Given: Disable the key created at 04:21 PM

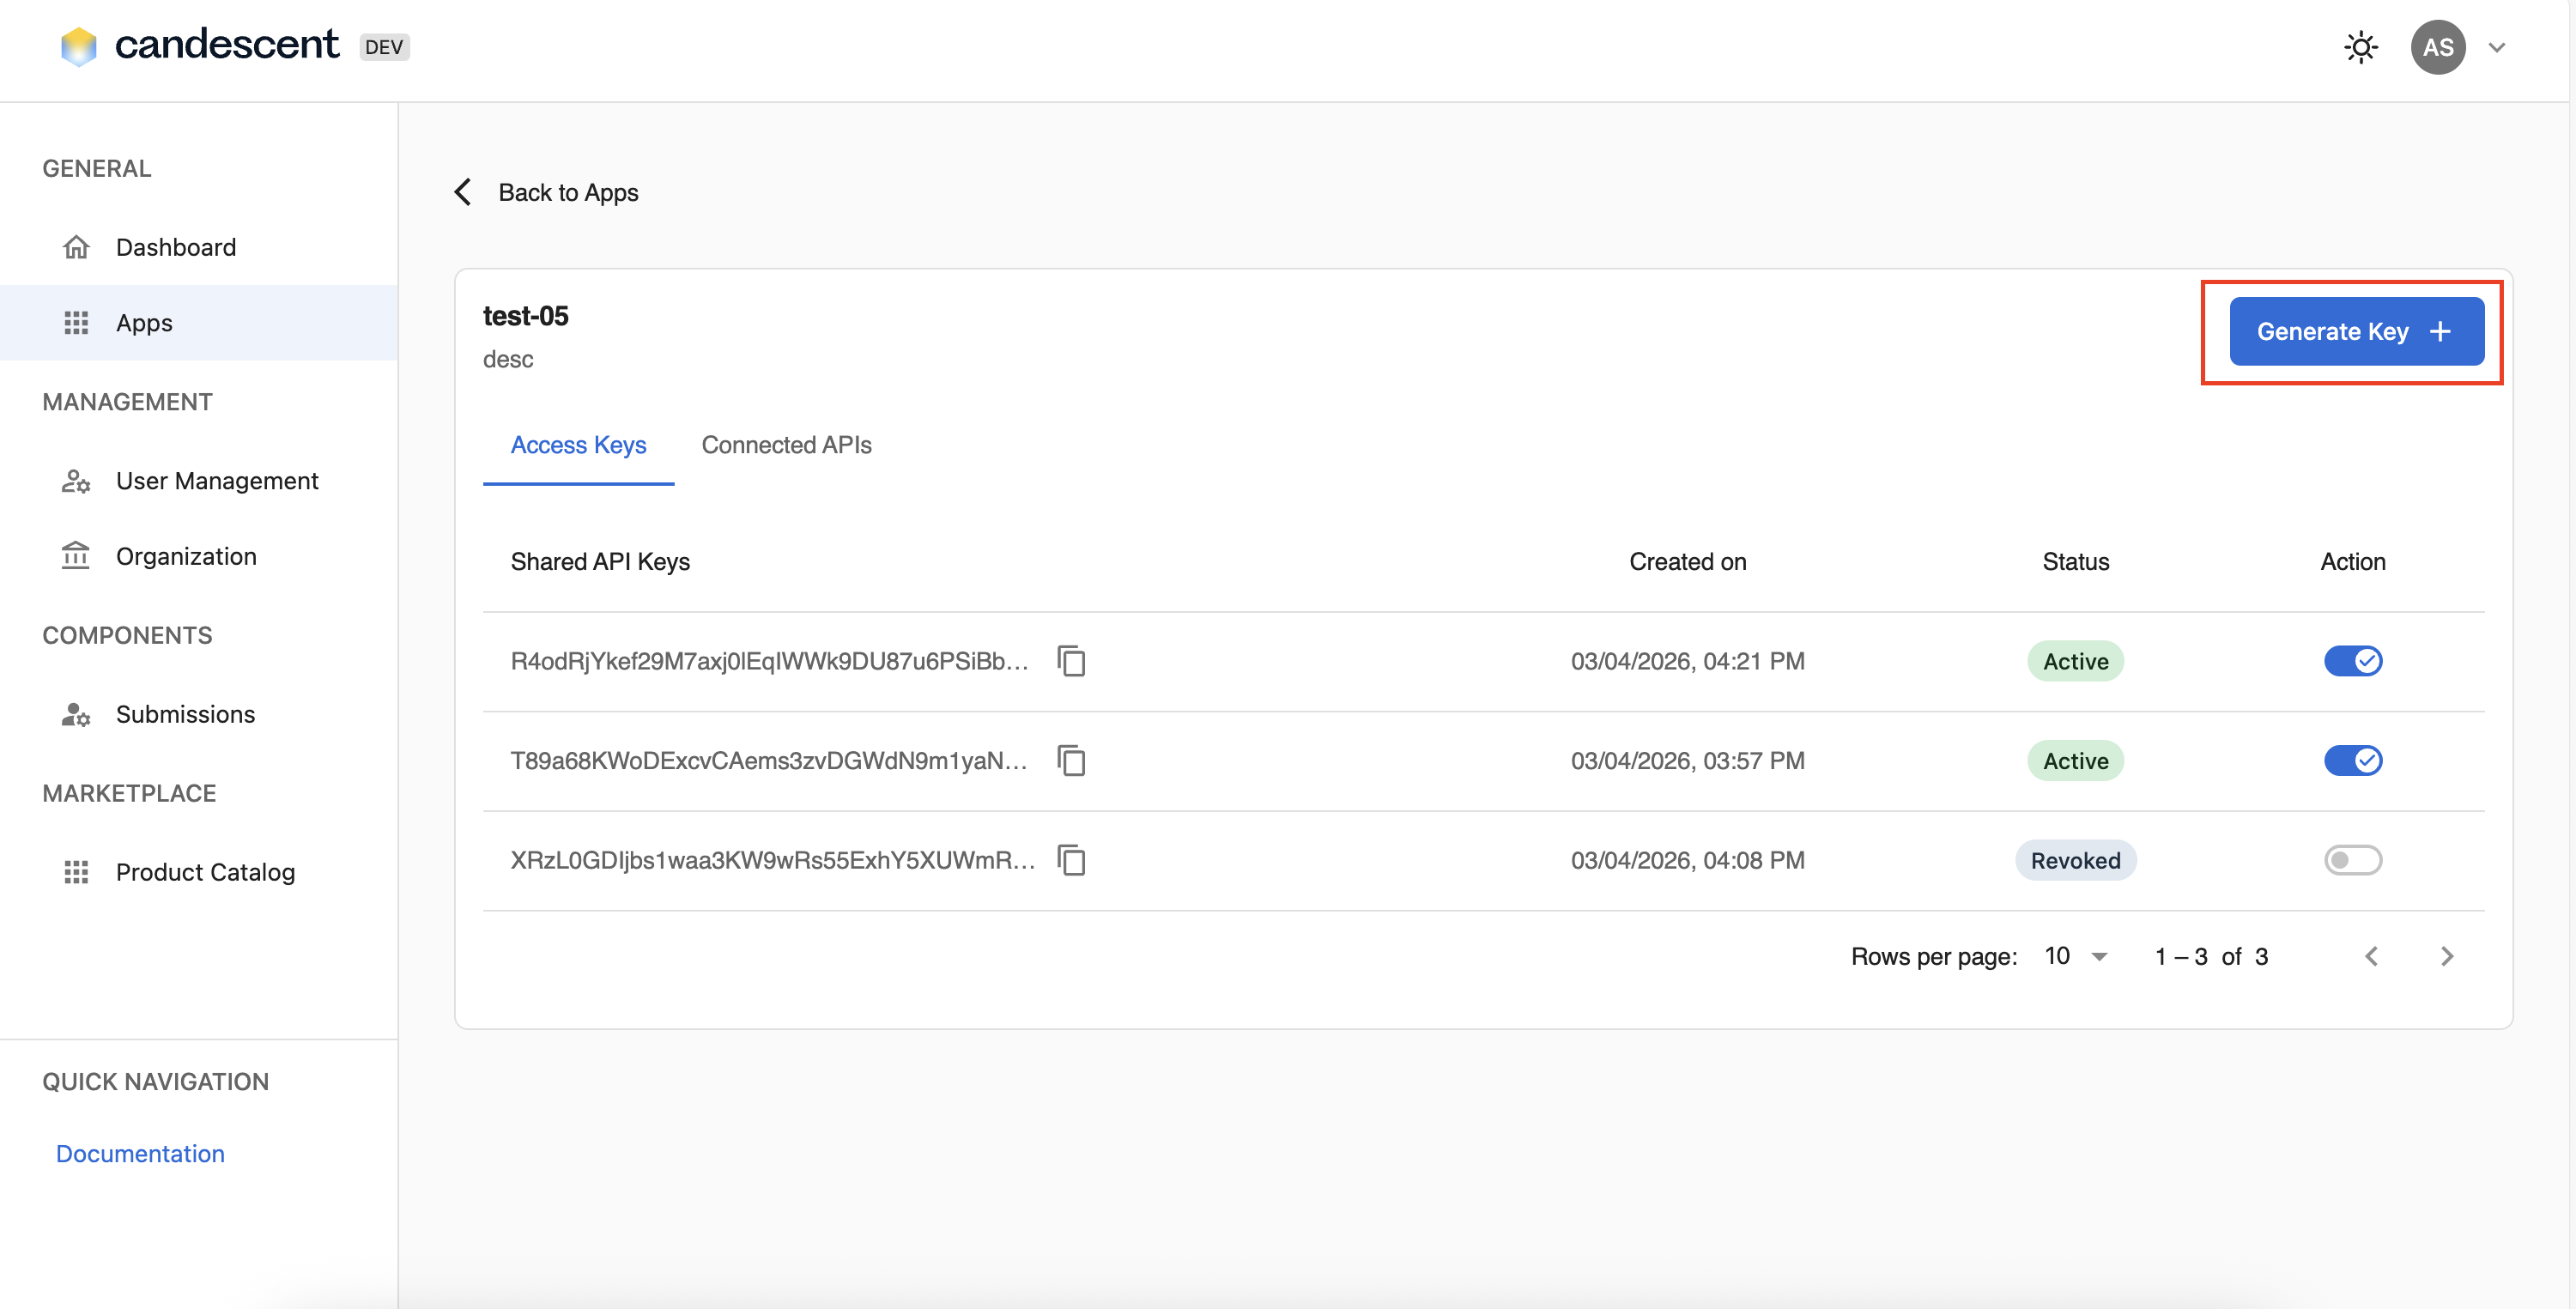Looking at the screenshot, I should click(2352, 661).
